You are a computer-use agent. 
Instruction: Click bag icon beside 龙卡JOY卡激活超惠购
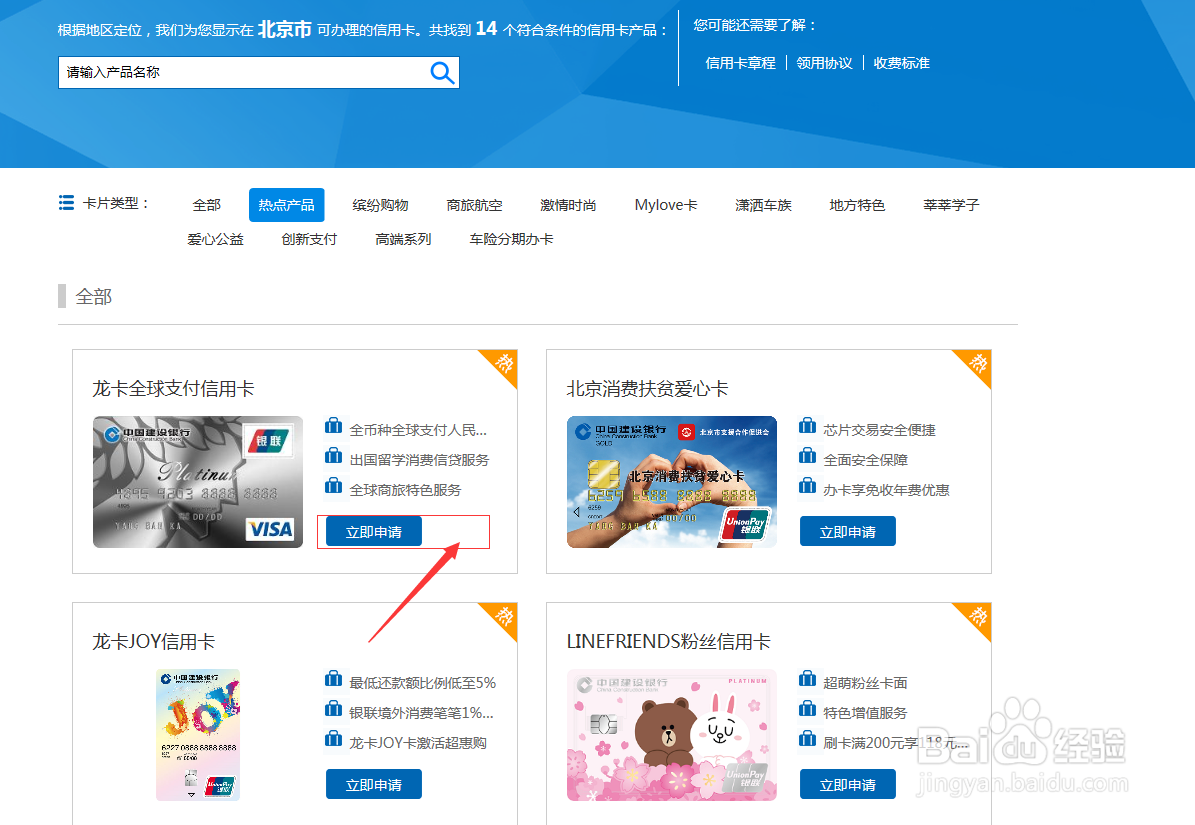click(333, 738)
